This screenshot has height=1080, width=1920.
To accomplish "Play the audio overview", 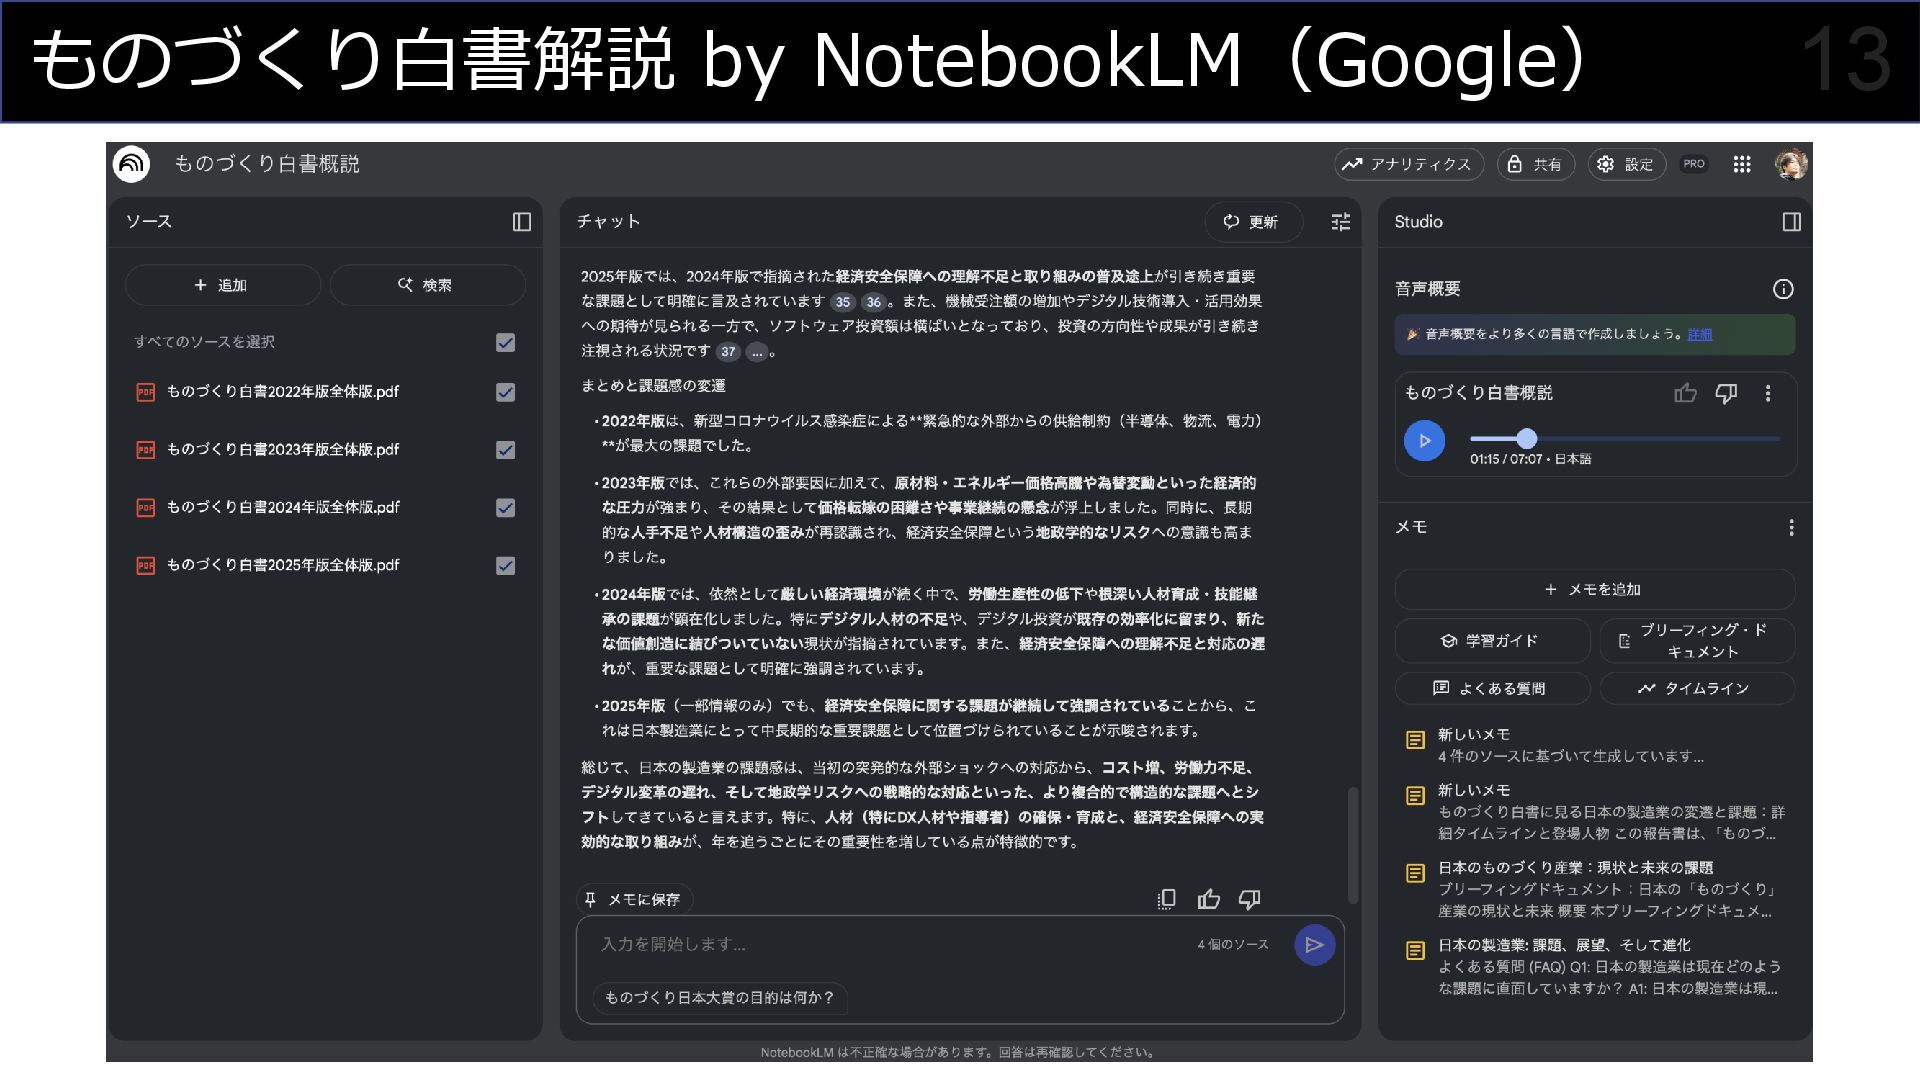I will pyautogui.click(x=1424, y=440).
